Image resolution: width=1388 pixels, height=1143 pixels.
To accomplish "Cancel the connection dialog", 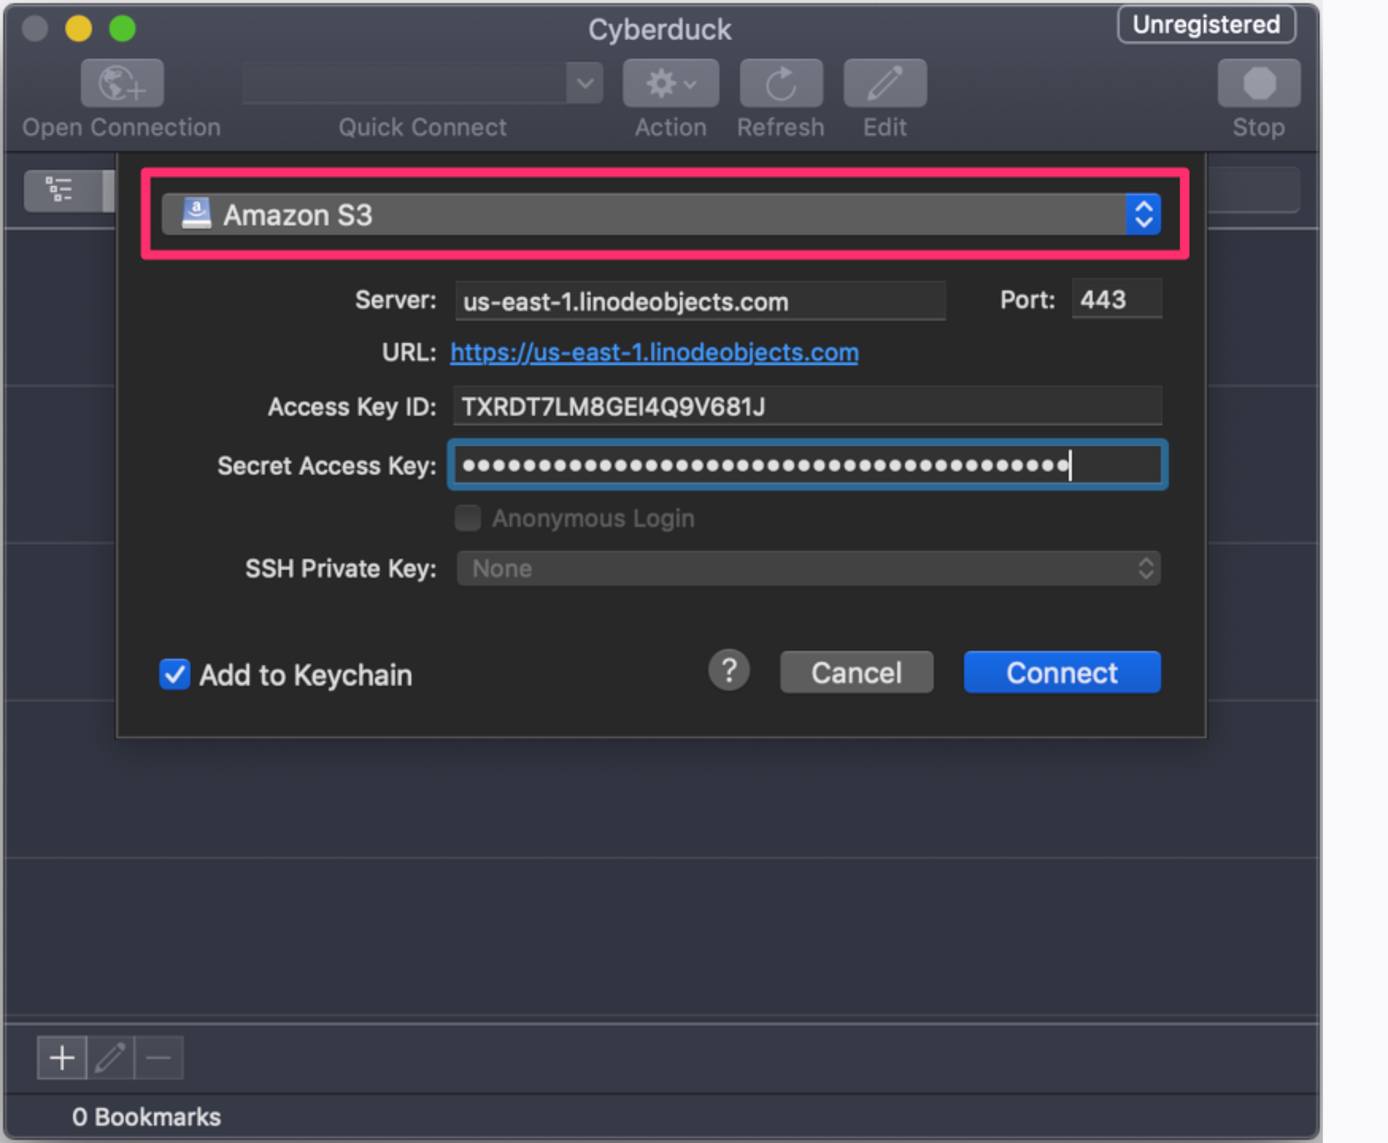I will coord(856,672).
